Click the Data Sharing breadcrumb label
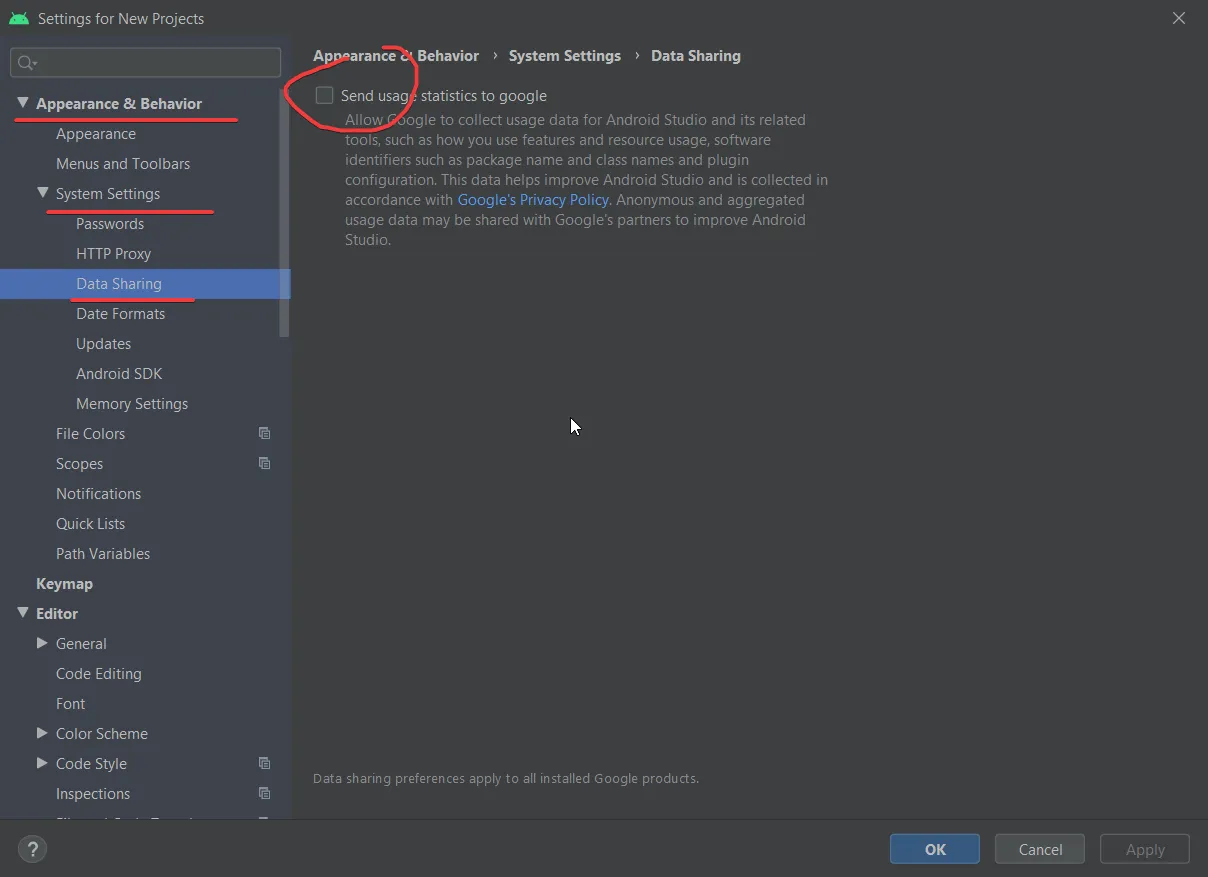Image resolution: width=1208 pixels, height=877 pixels. tap(696, 56)
